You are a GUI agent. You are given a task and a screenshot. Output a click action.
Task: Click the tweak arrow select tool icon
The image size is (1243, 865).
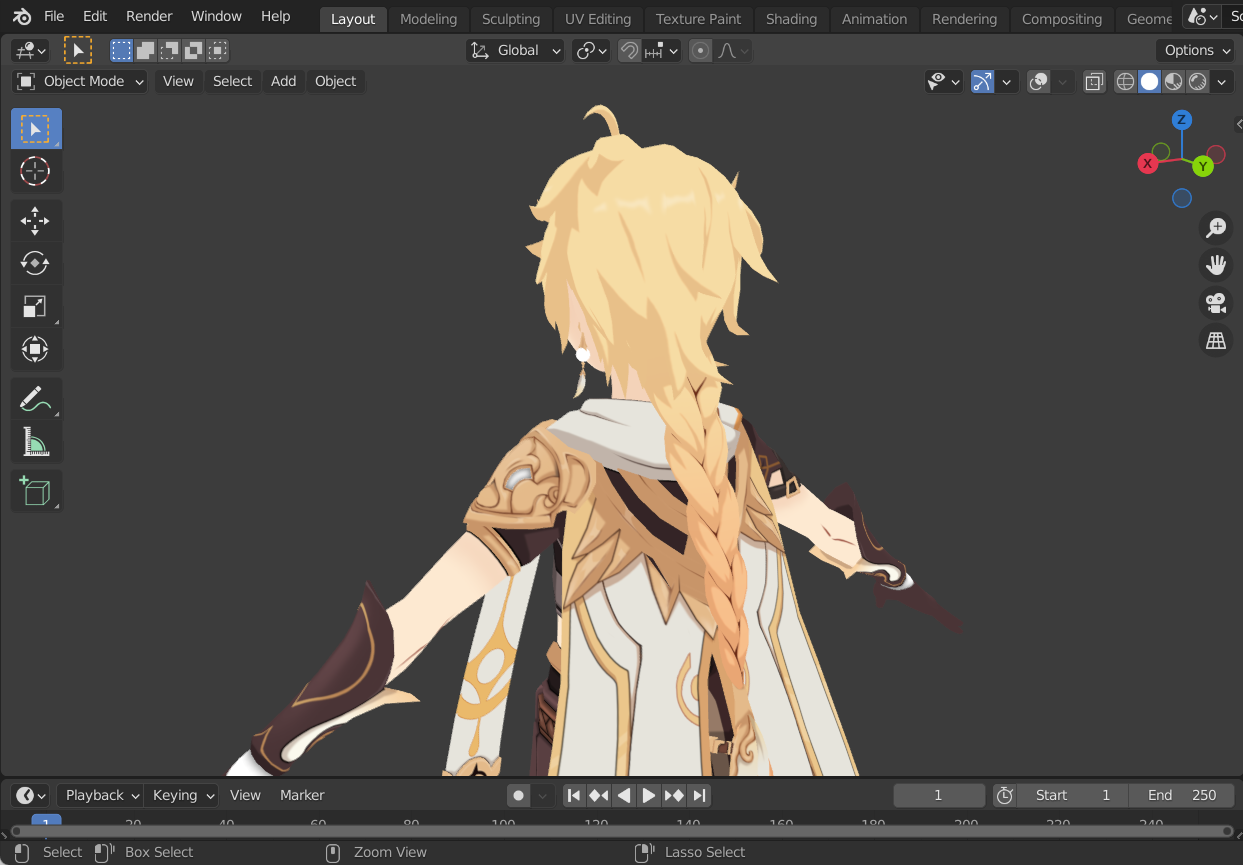[x=77, y=50]
